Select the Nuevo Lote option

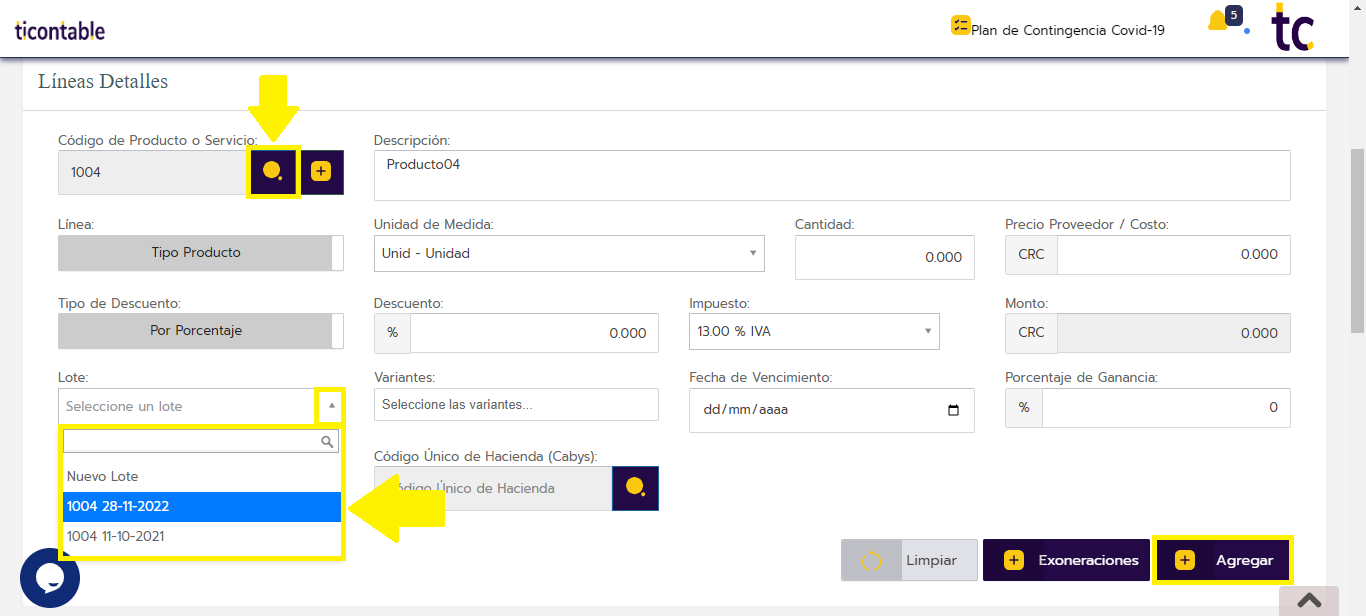tap(201, 476)
